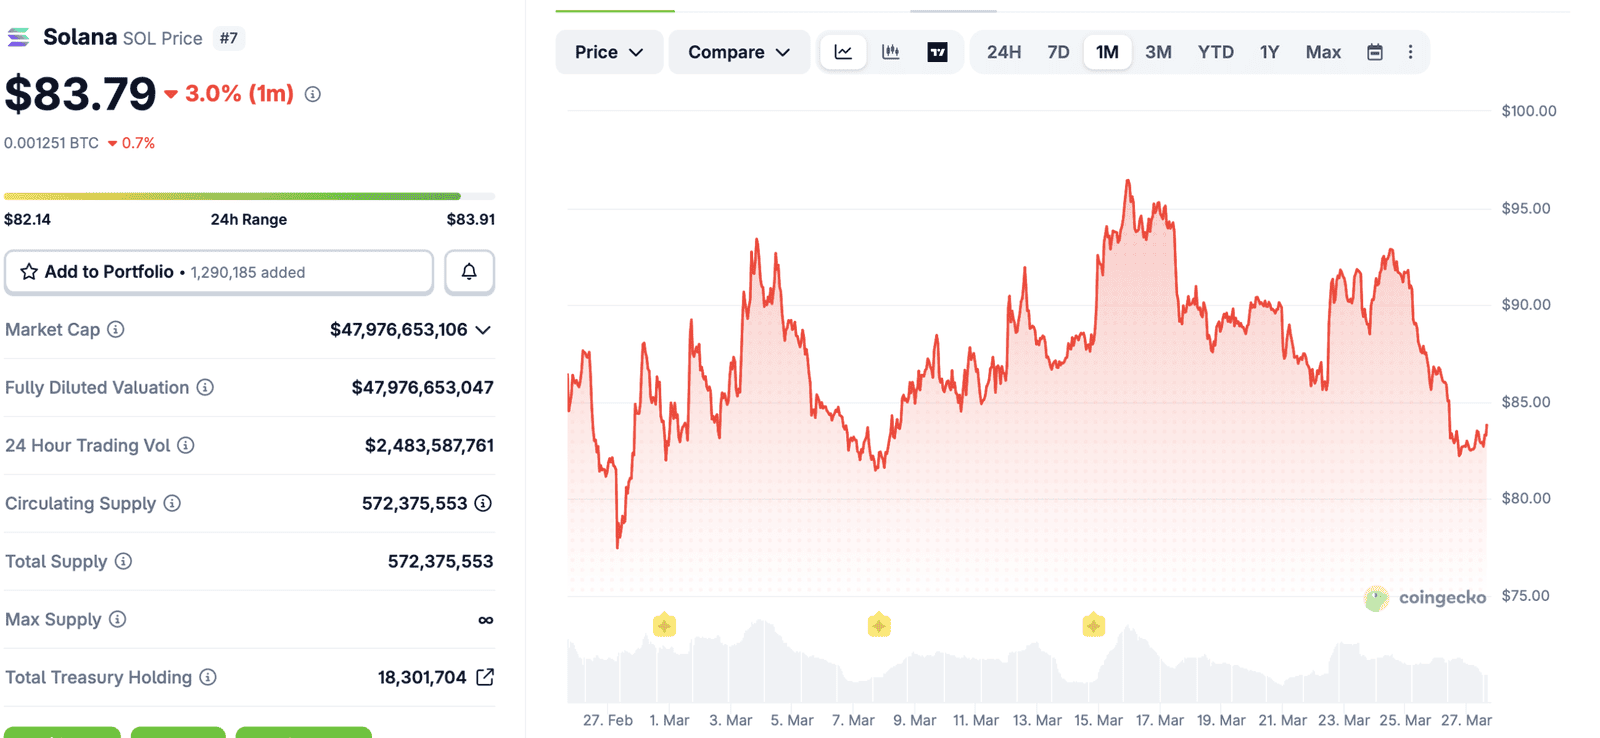Click the Add to Portfolio button
Viewport: 1600px width, 738px height.
[x=219, y=272]
